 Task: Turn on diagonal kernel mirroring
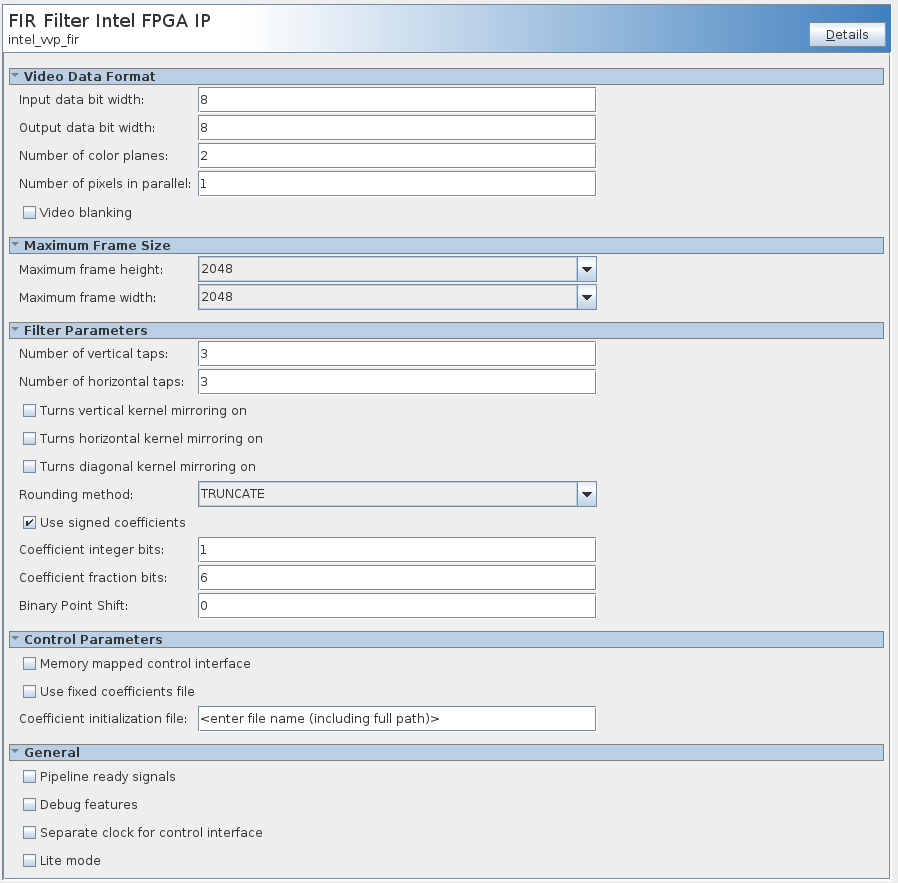pos(29,467)
